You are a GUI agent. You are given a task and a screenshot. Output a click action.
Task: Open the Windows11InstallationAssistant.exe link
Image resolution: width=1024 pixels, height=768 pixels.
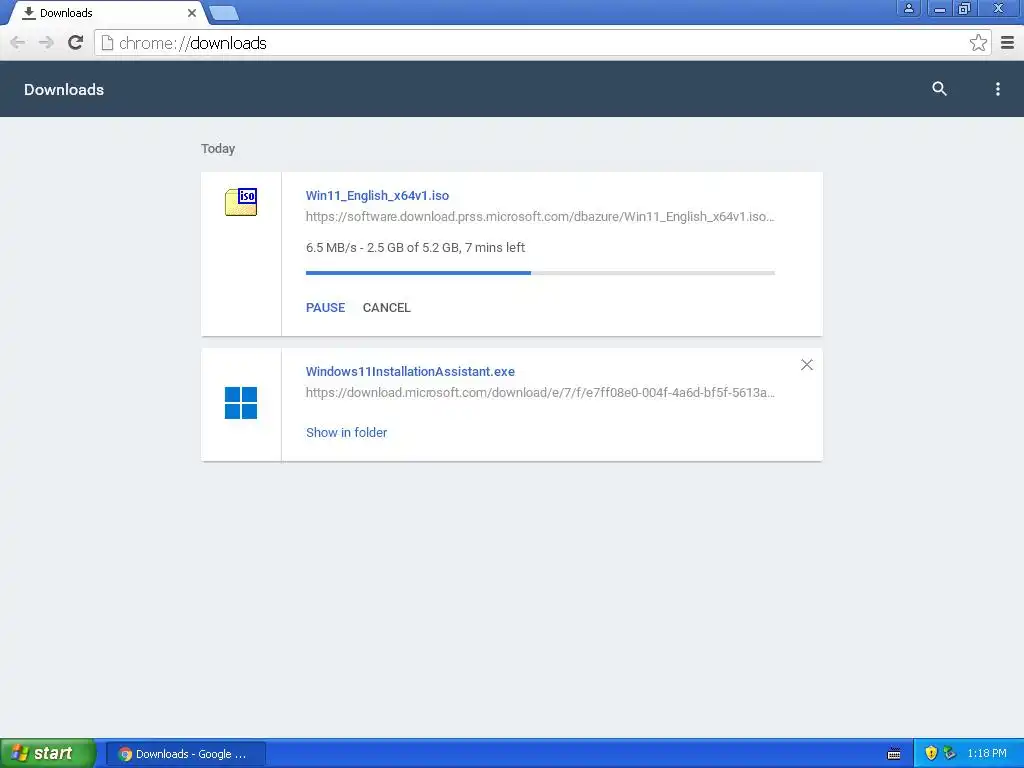410,372
